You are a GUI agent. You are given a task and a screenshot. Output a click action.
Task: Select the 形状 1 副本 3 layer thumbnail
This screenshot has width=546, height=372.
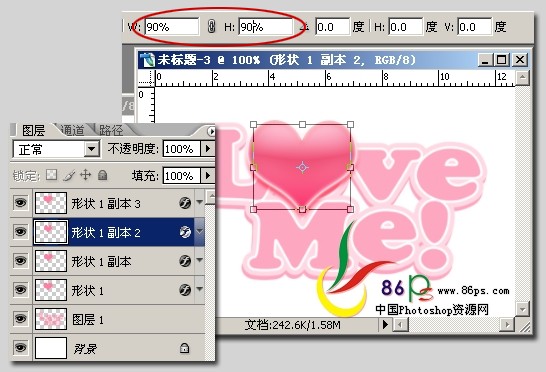[x=51, y=203]
